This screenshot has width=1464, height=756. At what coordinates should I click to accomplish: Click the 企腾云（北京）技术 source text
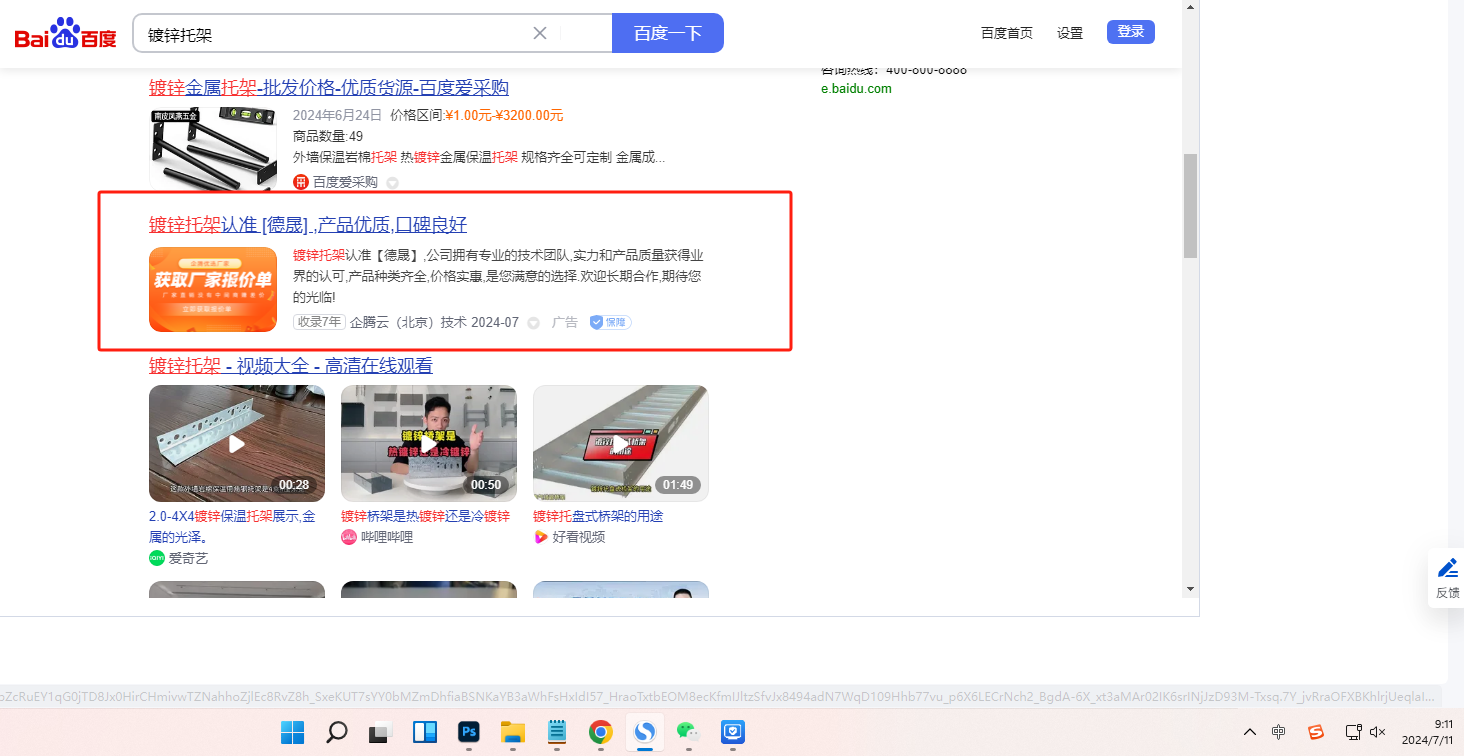click(408, 322)
